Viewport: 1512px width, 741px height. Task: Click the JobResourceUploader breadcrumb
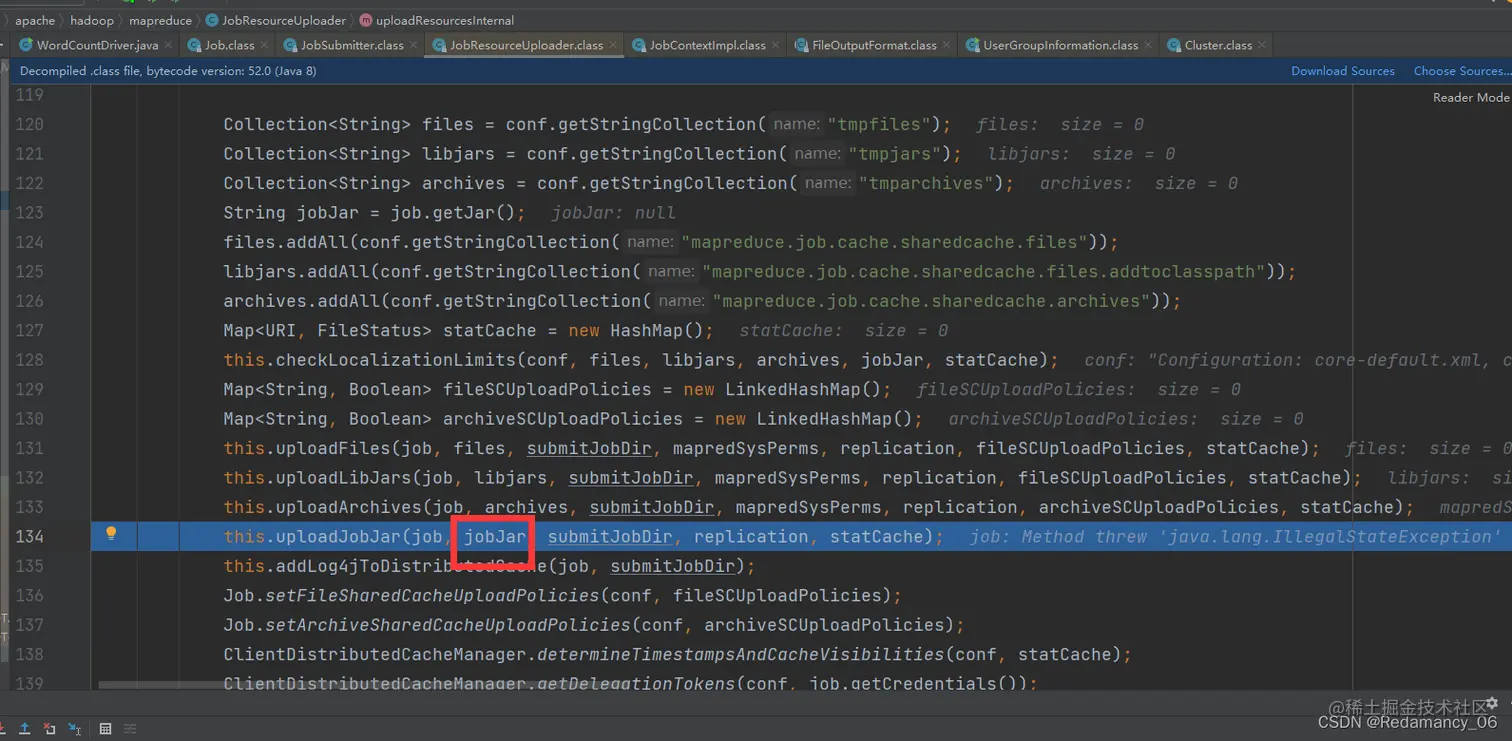click(283, 20)
